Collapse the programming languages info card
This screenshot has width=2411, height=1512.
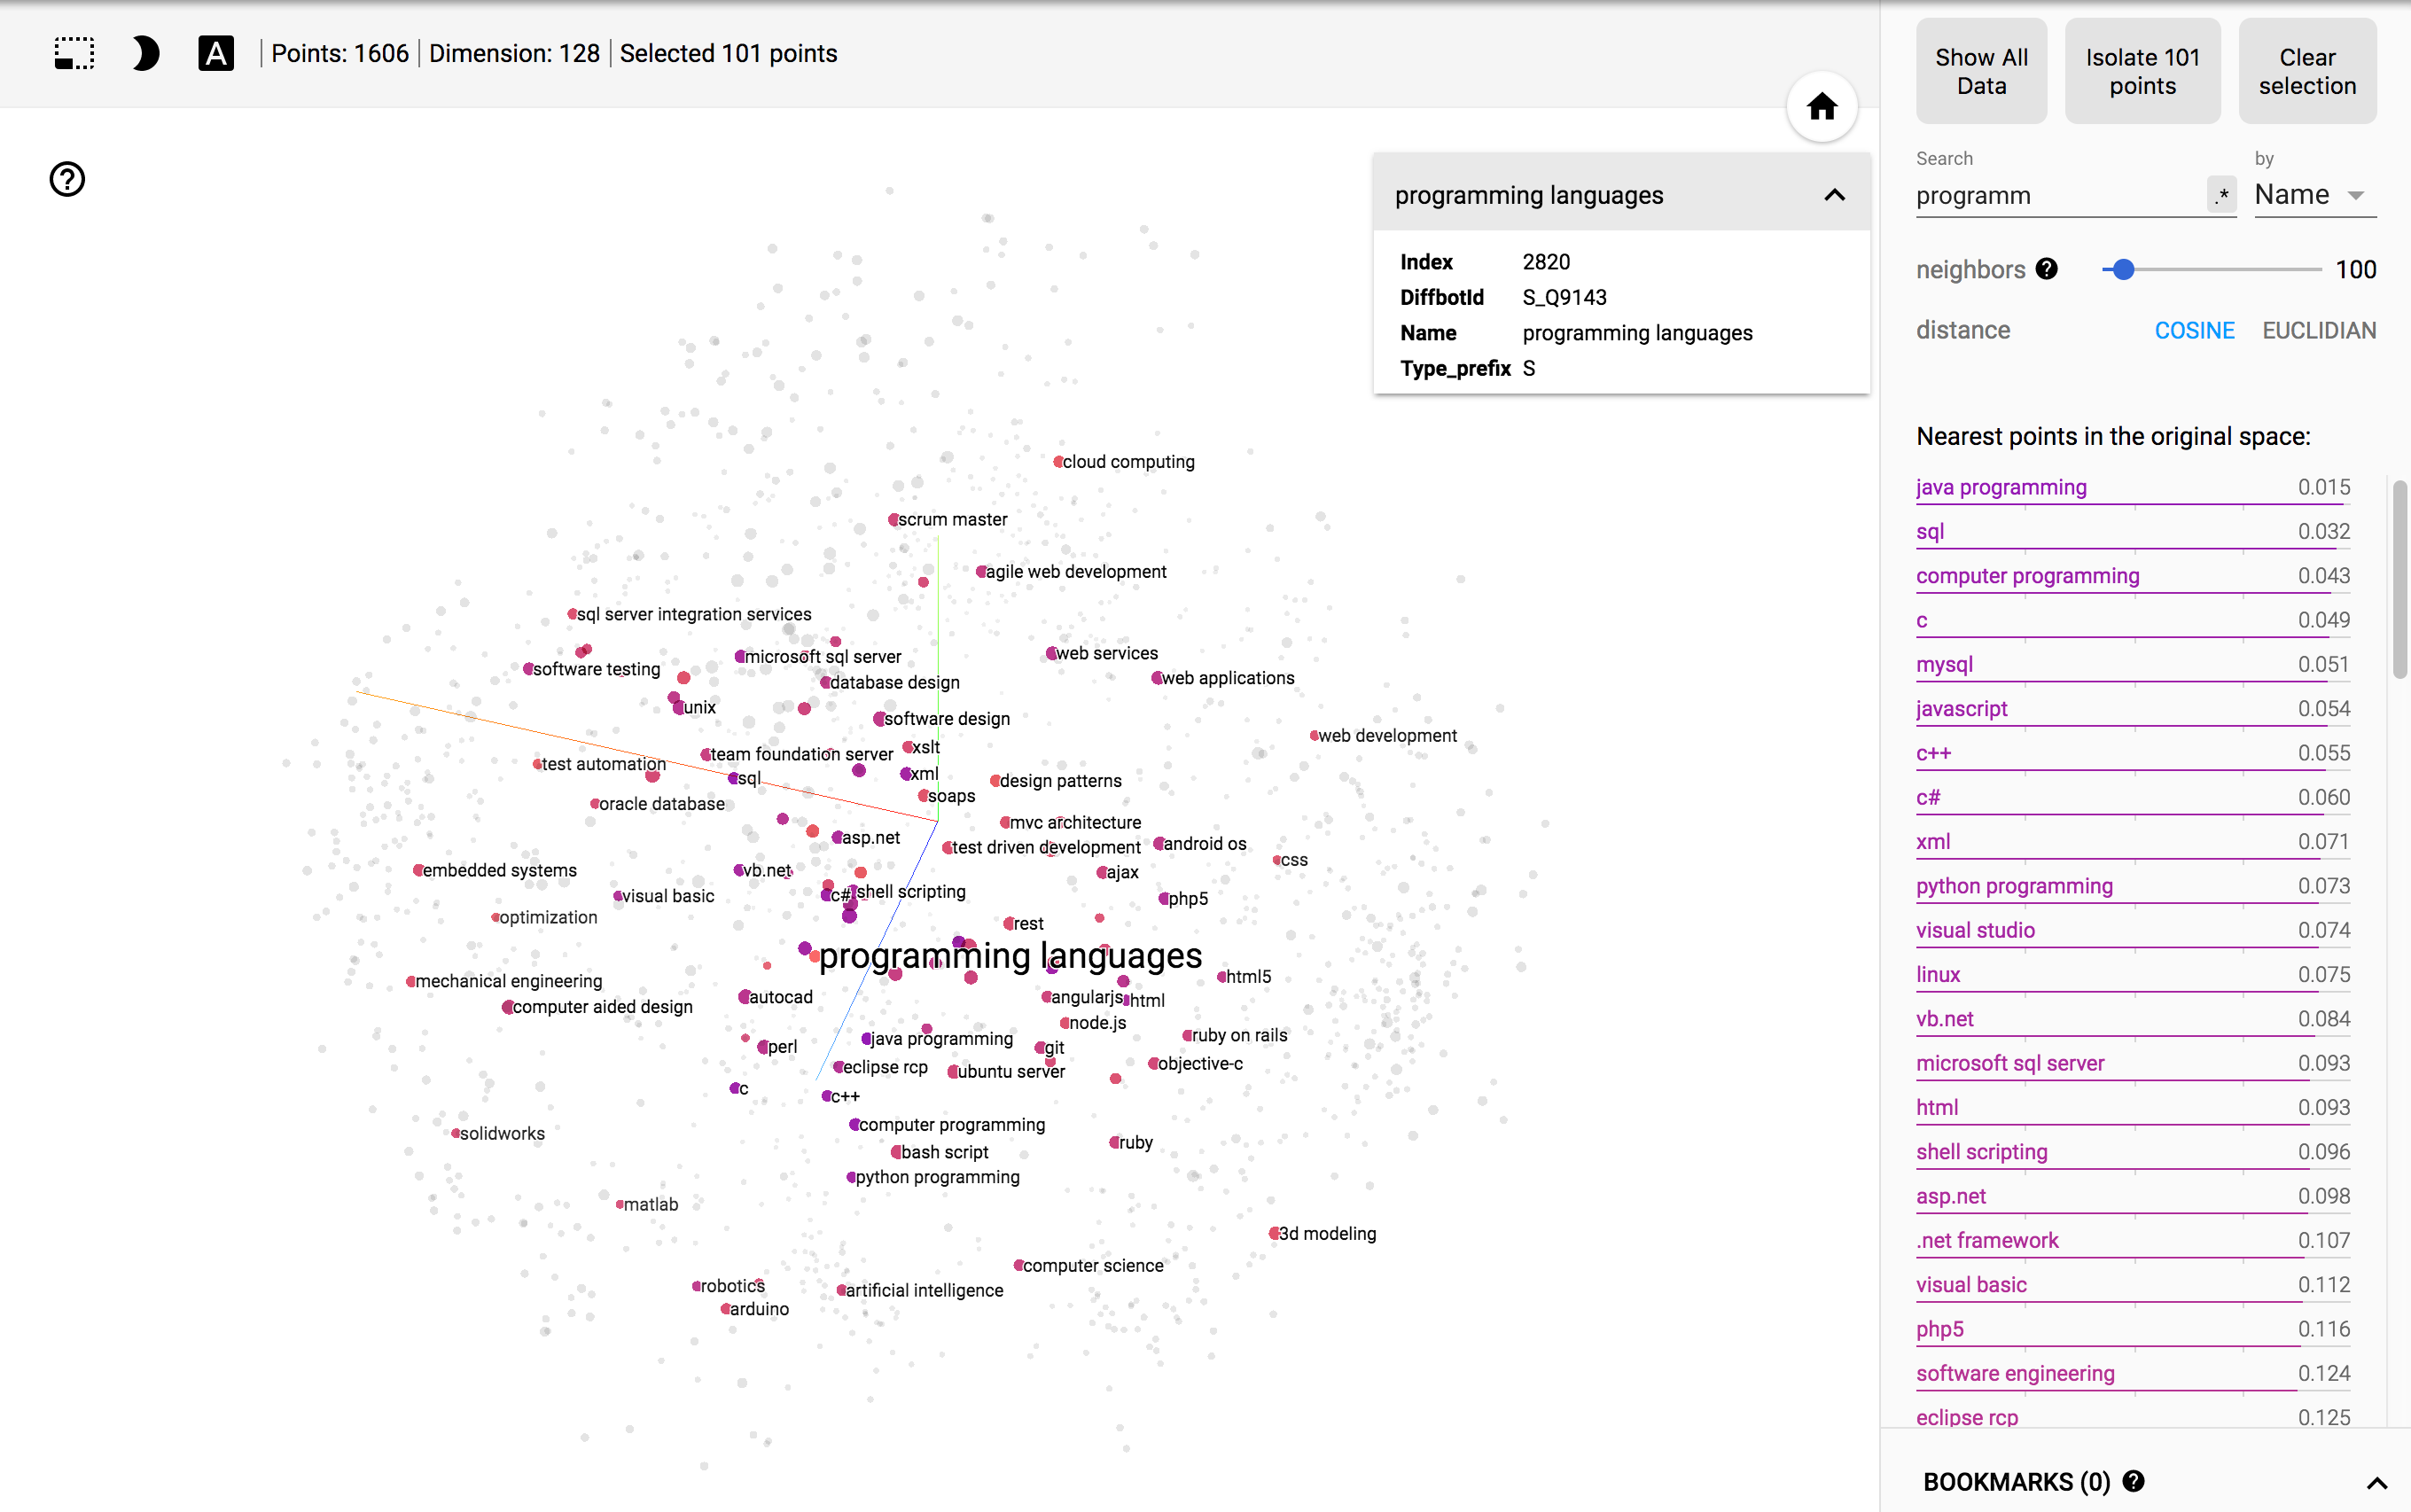pos(1834,195)
